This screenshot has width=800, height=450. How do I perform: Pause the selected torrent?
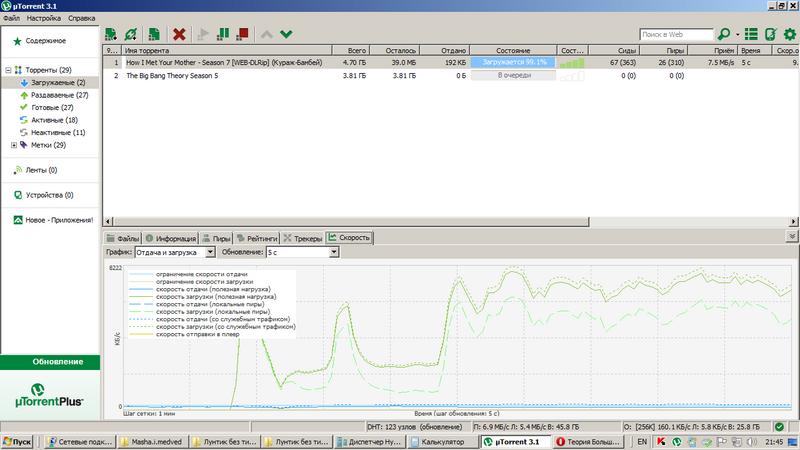tap(223, 34)
